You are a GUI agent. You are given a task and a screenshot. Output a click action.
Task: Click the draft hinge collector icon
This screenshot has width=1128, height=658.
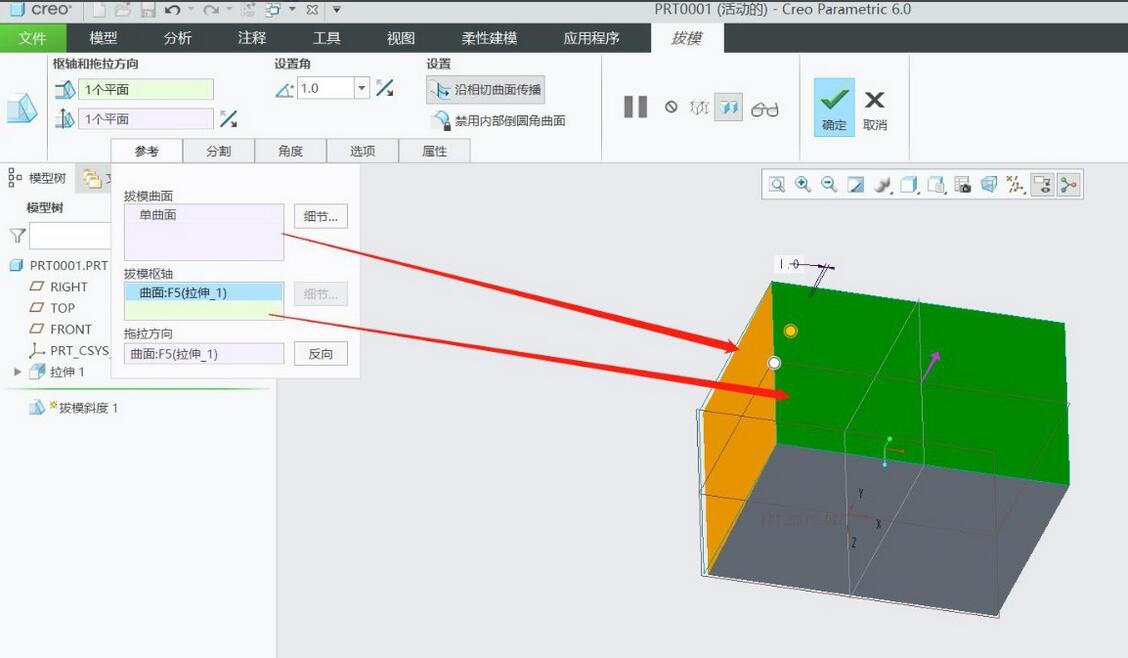pyautogui.click(x=65, y=89)
